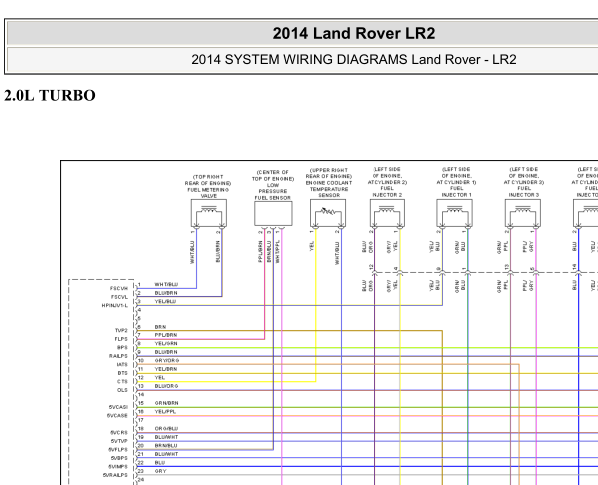
Task: Click the WHT/BLU wire label at pin 1
Action: [166, 284]
